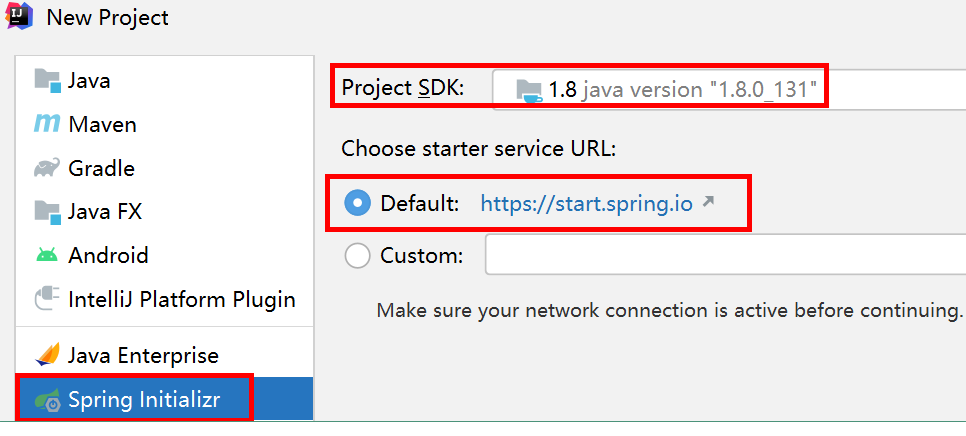Choose Gradle project type in list

pos(101,168)
